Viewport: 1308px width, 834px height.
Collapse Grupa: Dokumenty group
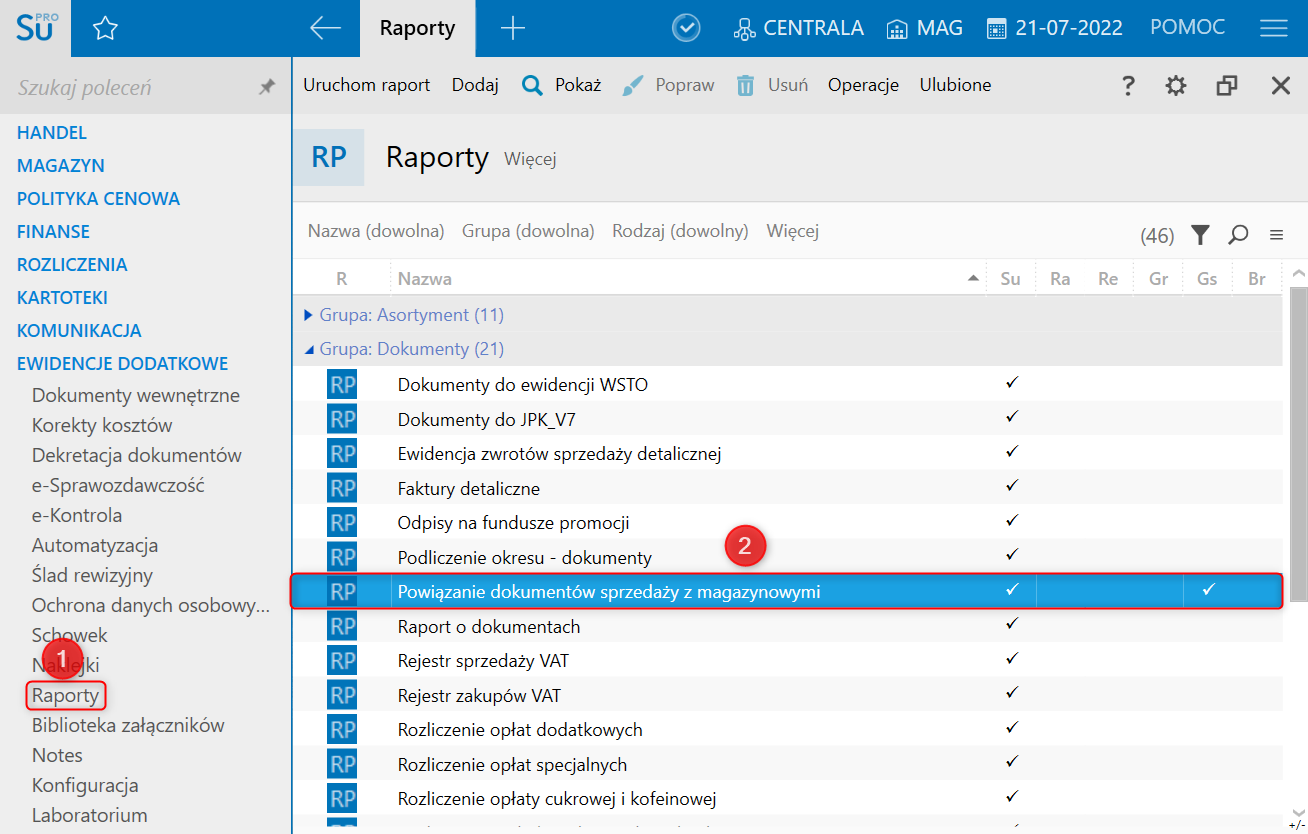pyautogui.click(x=308, y=349)
